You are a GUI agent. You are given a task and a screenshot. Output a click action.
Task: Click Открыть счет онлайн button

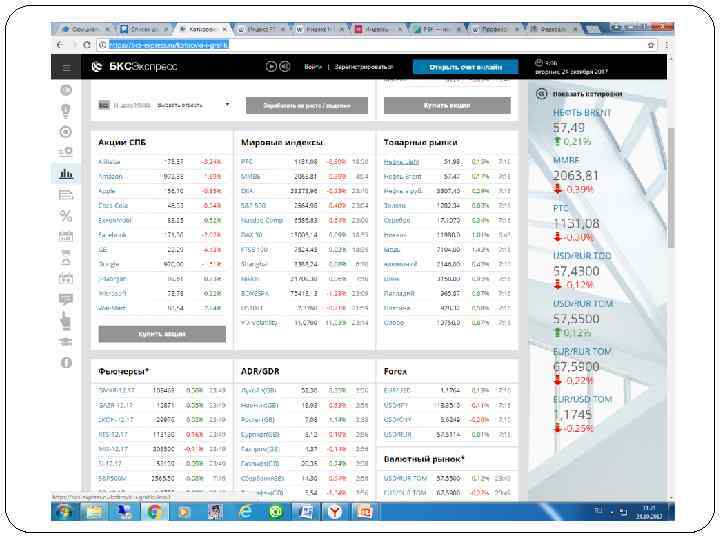pyautogui.click(x=466, y=67)
